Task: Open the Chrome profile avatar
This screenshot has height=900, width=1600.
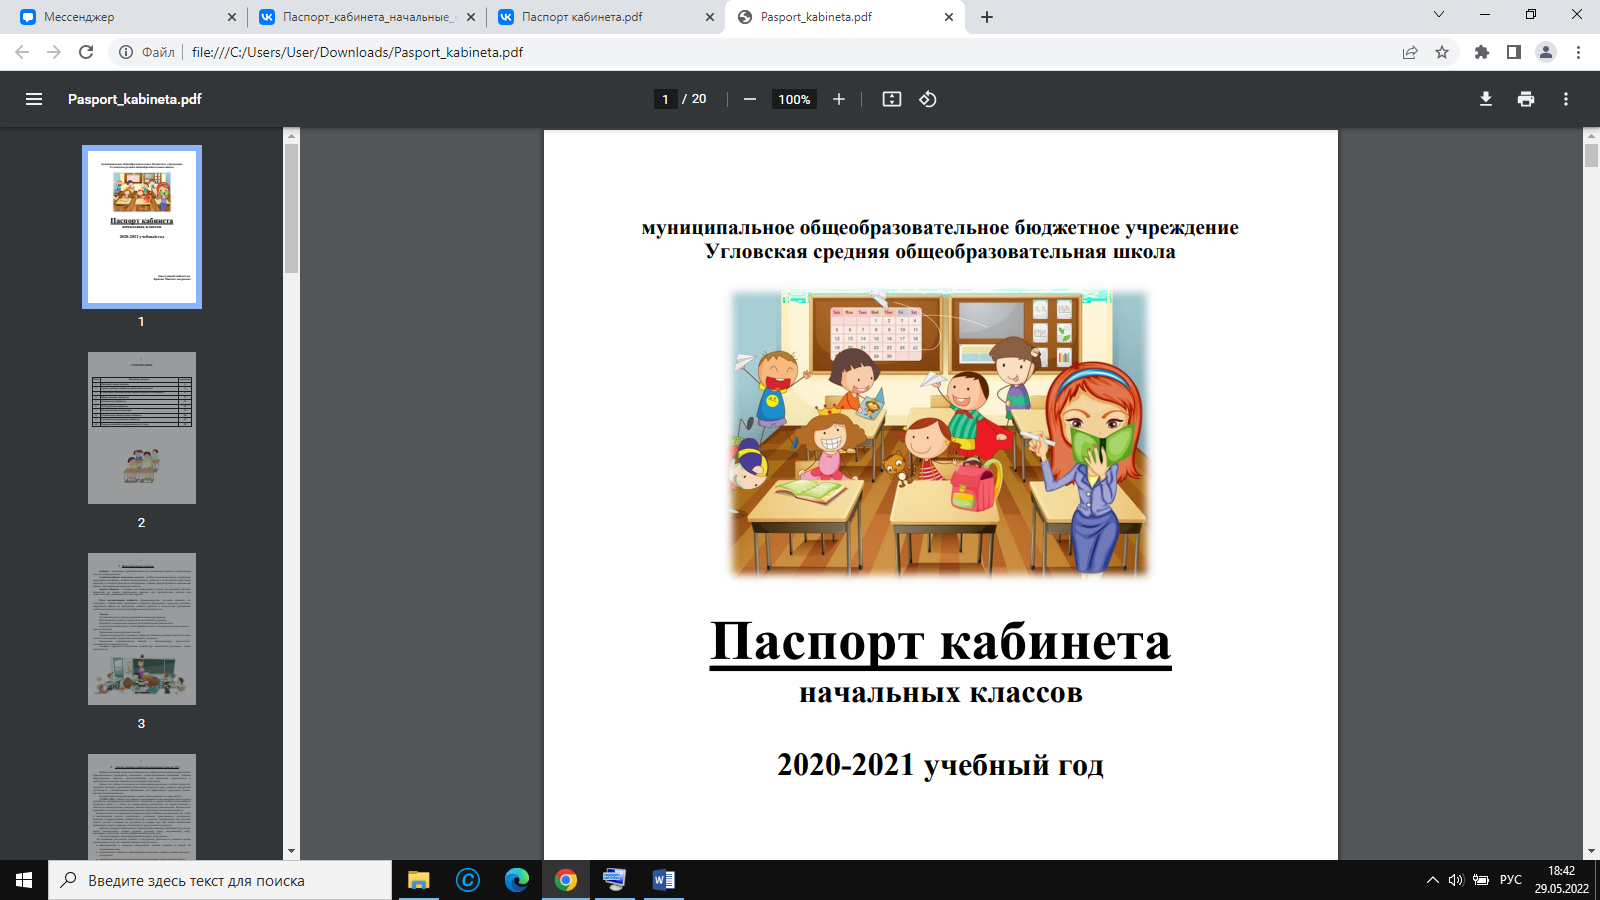Action: (1546, 52)
